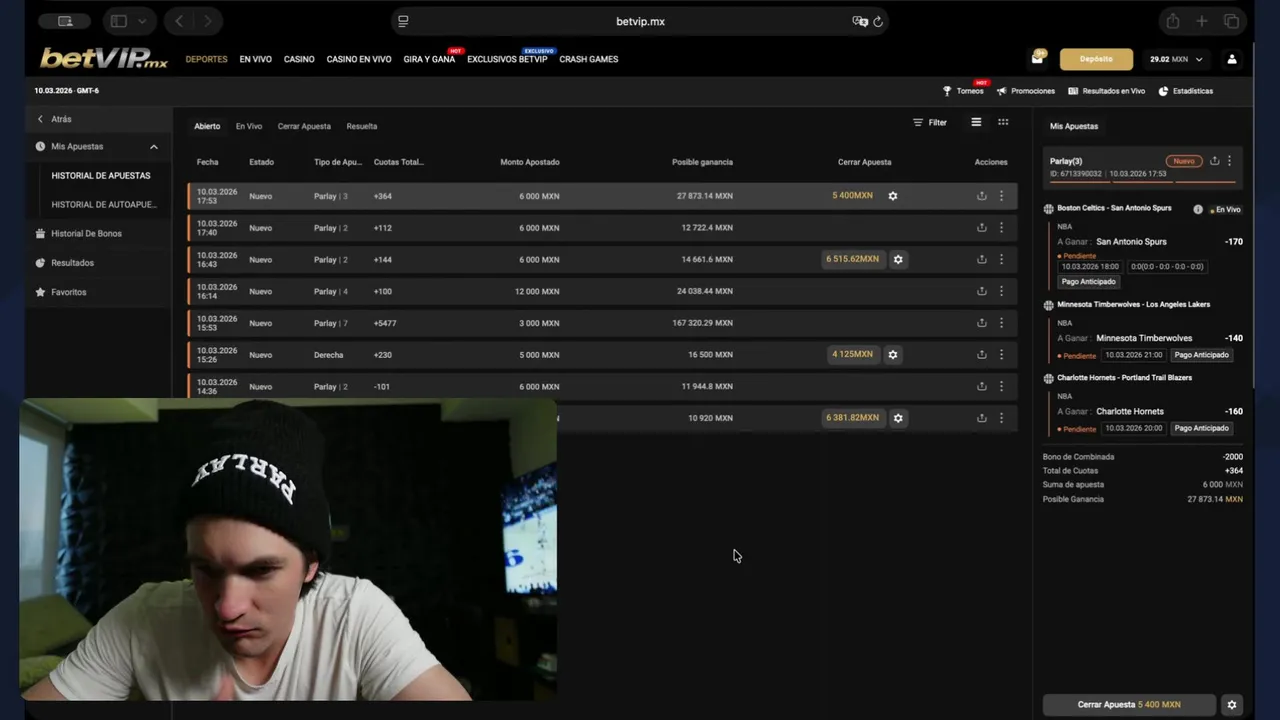This screenshot has height=720, width=1280.
Task: Open more actions for the +144 parlay row
Action: 1001,259
